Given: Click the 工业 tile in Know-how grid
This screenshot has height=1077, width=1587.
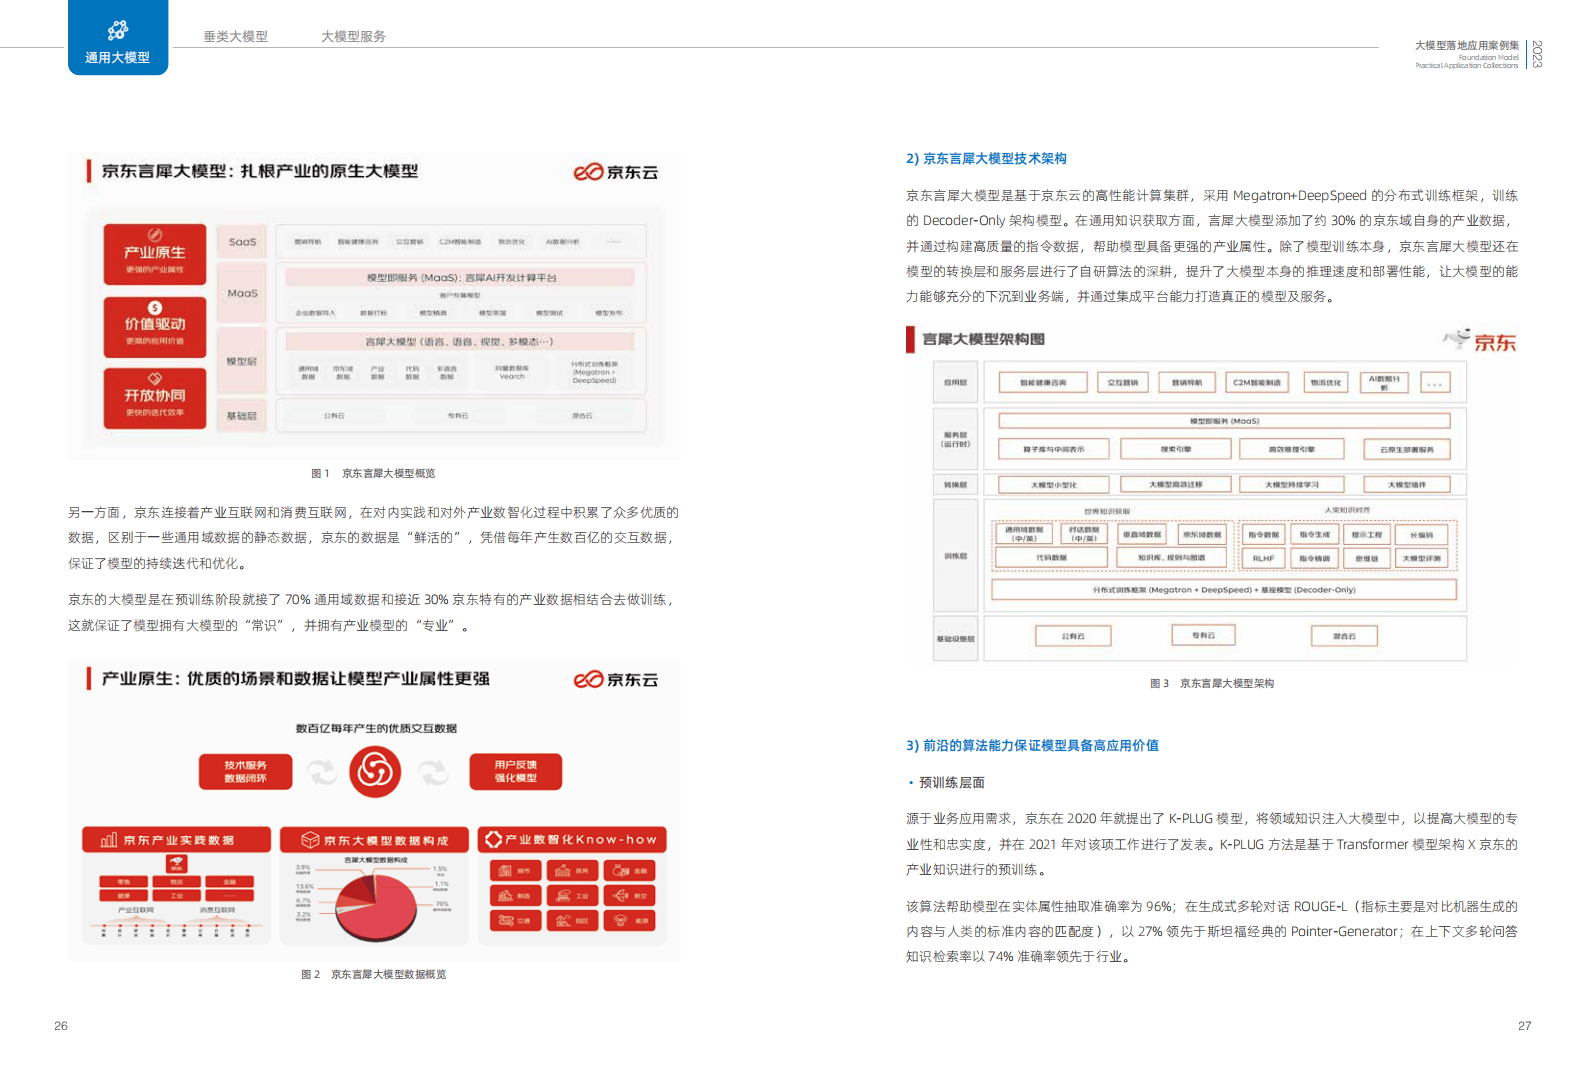Looking at the screenshot, I should point(573,896).
